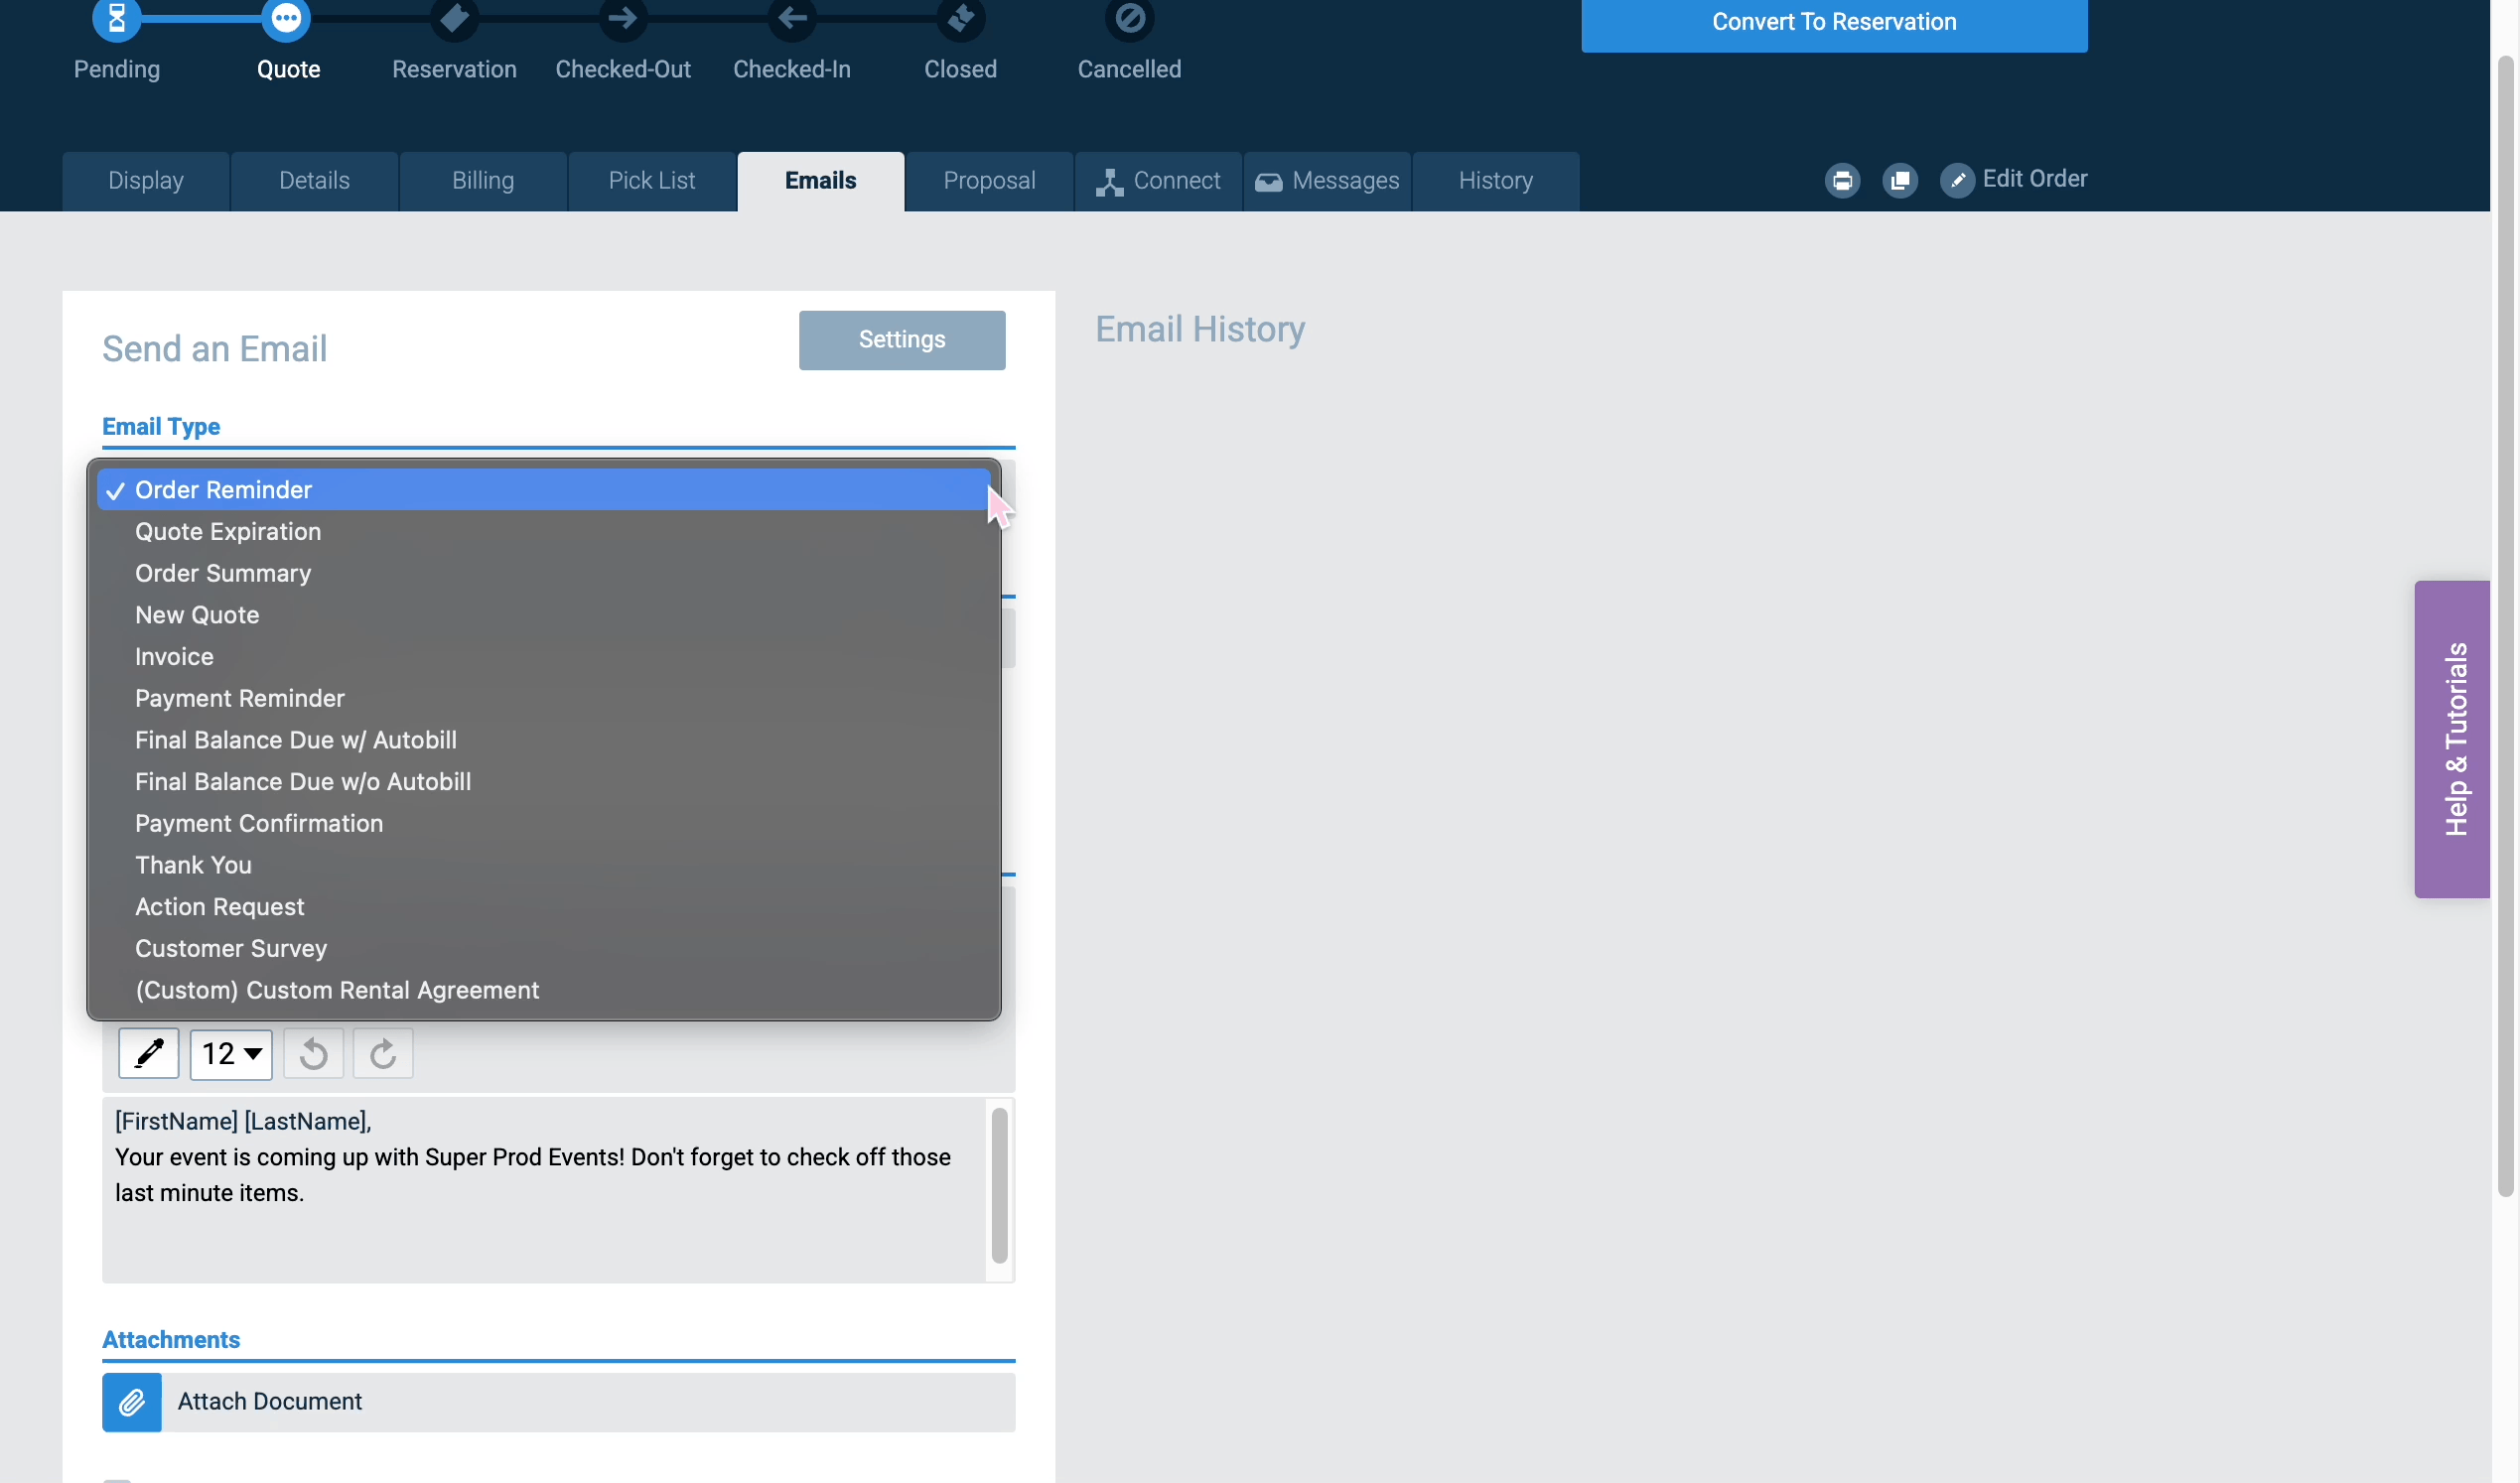Click the Email Type label
The width and height of the screenshot is (2520, 1483).
(x=161, y=427)
